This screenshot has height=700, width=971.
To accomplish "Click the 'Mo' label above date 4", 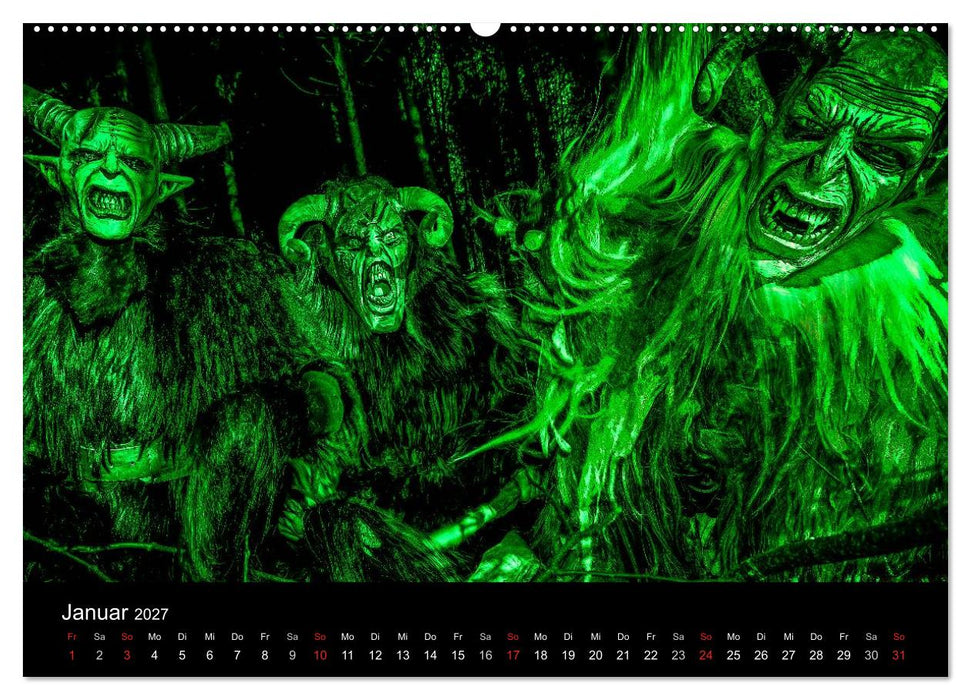I will [x=154, y=637].
